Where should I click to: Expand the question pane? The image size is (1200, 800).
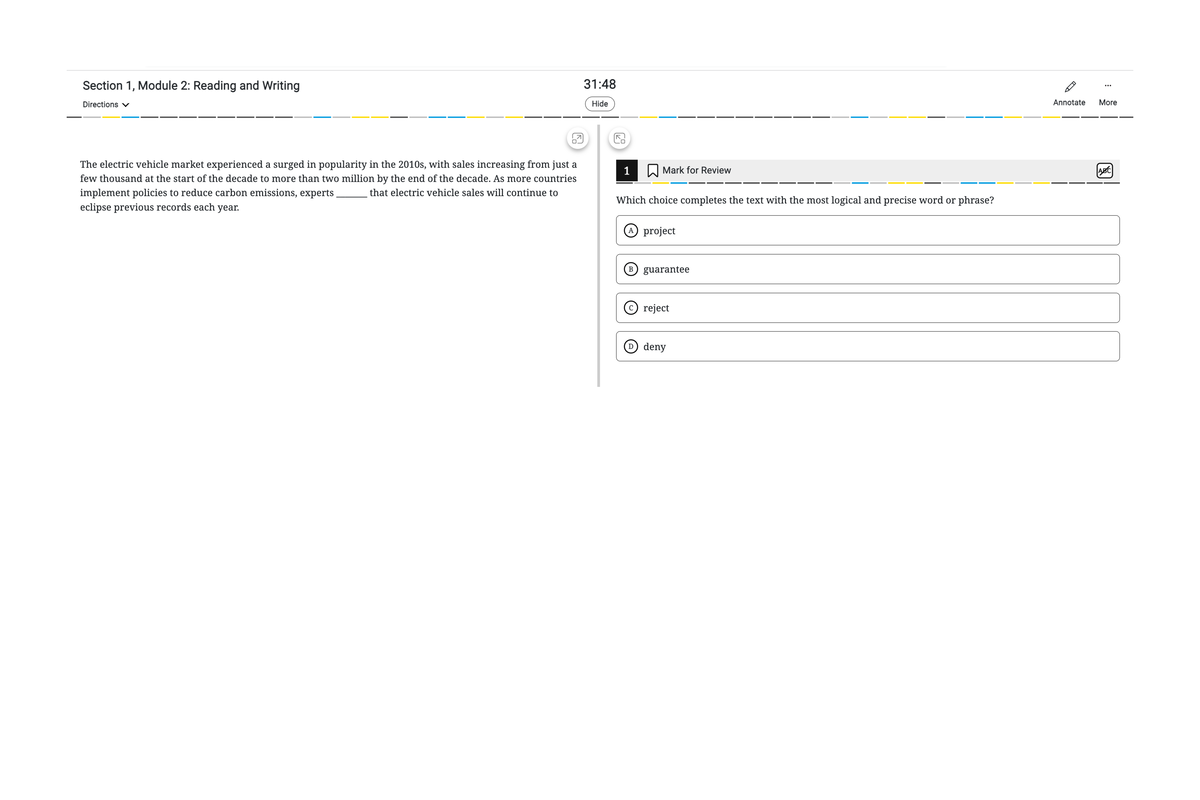620,139
